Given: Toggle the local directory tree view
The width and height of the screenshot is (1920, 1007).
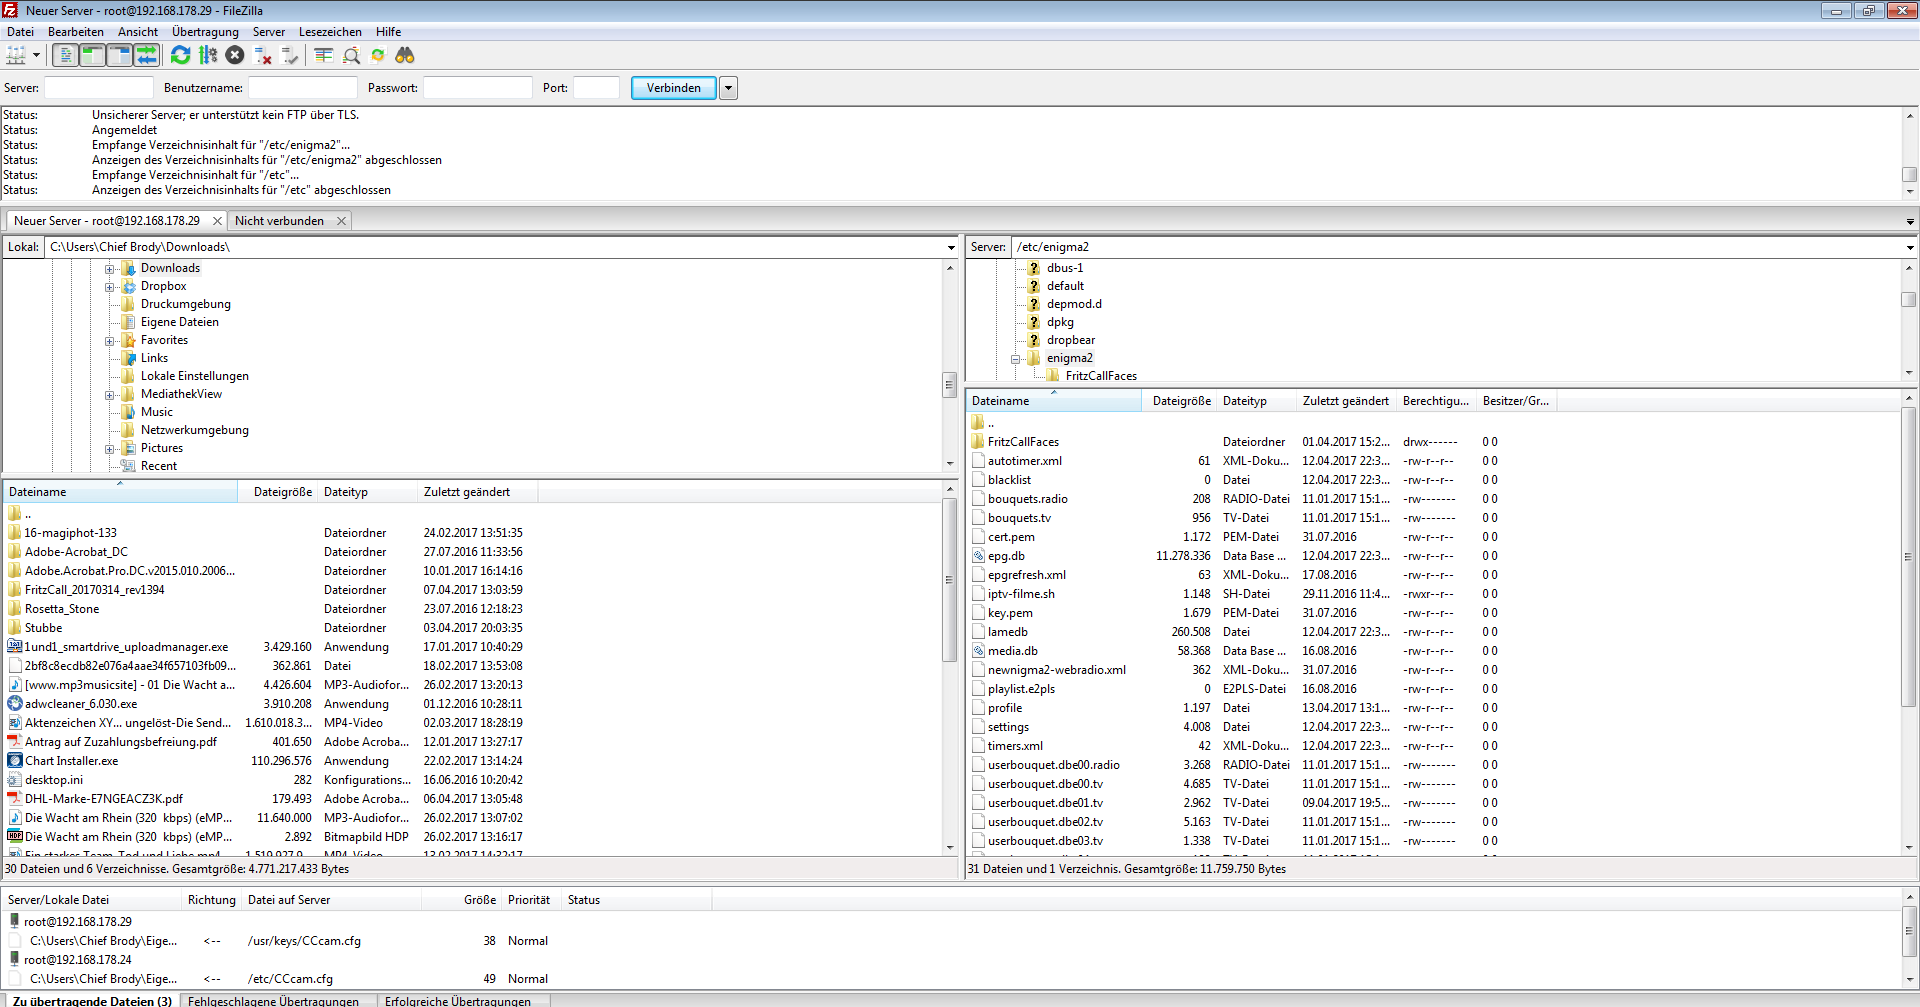Looking at the screenshot, I should [x=92, y=56].
